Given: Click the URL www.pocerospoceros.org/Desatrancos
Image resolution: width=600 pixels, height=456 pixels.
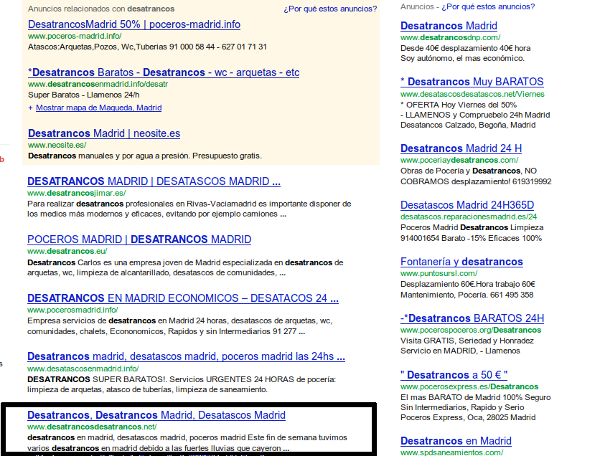Looking at the screenshot, I should [x=471, y=330].
